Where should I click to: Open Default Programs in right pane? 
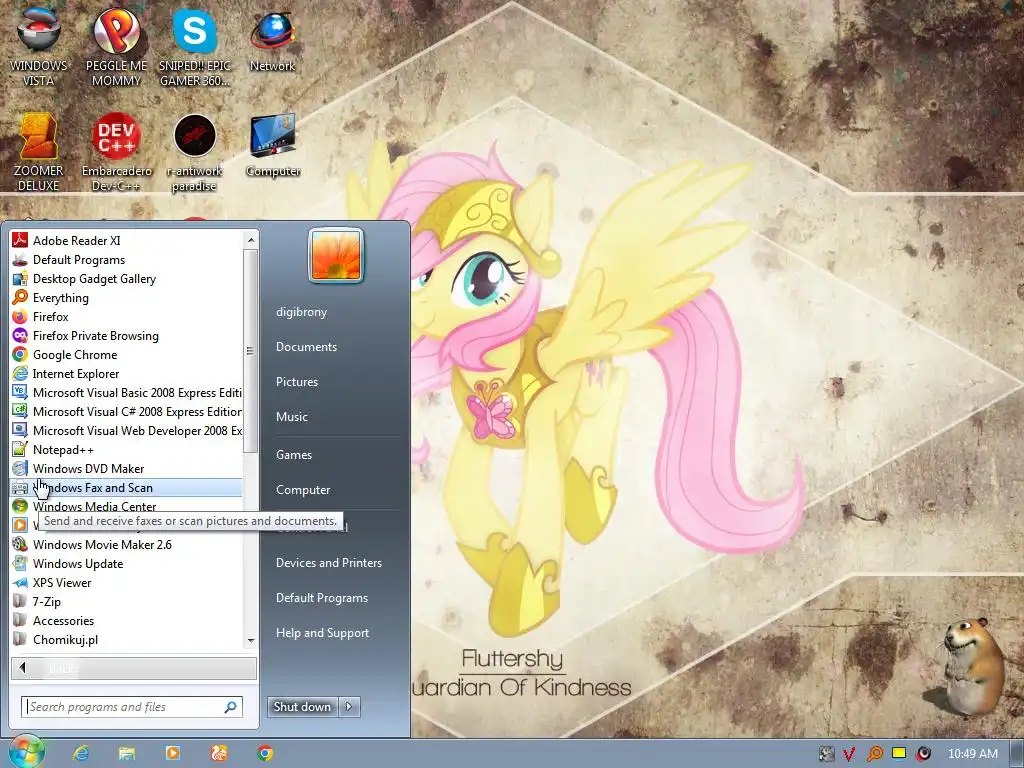321,598
